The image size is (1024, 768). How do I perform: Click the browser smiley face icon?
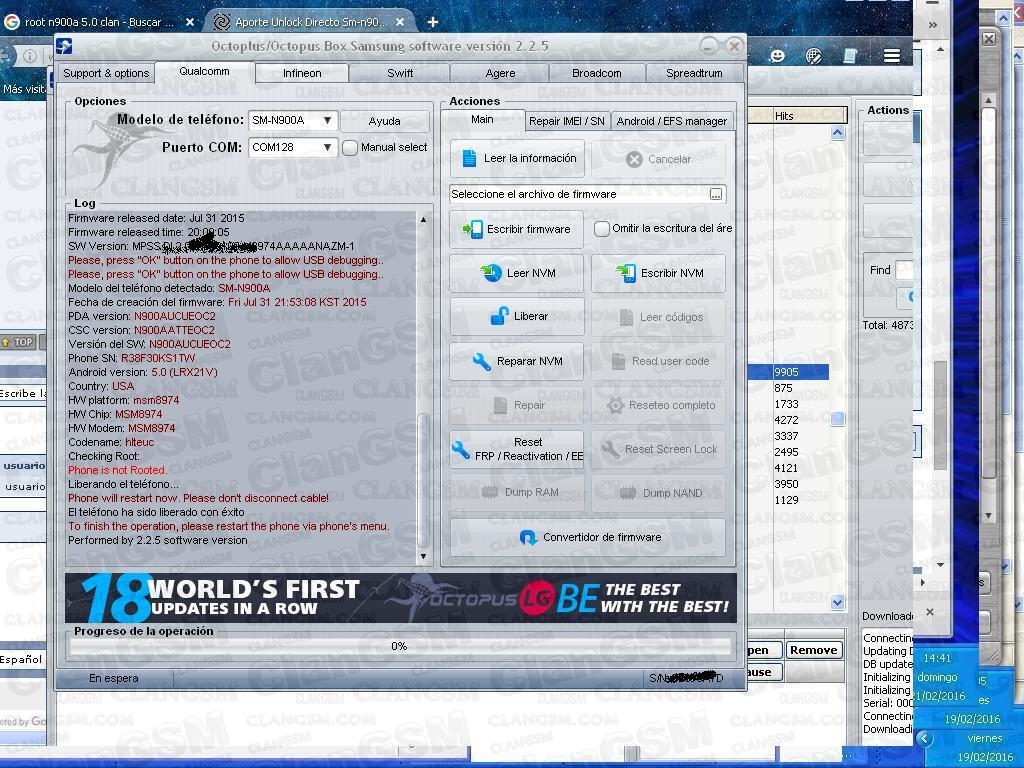777,56
